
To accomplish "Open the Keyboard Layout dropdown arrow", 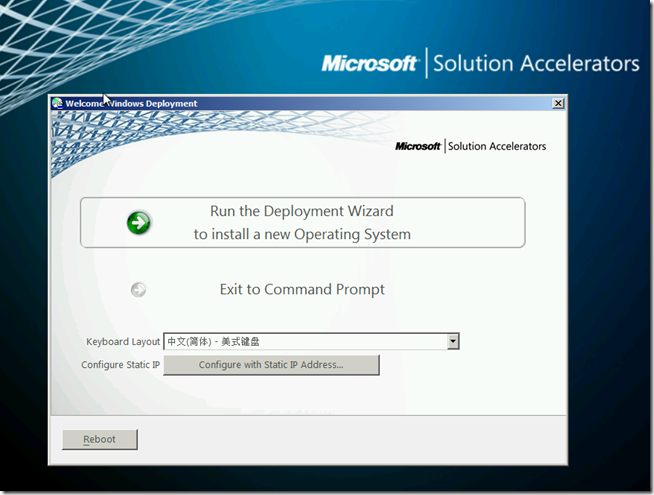I will 453,342.
